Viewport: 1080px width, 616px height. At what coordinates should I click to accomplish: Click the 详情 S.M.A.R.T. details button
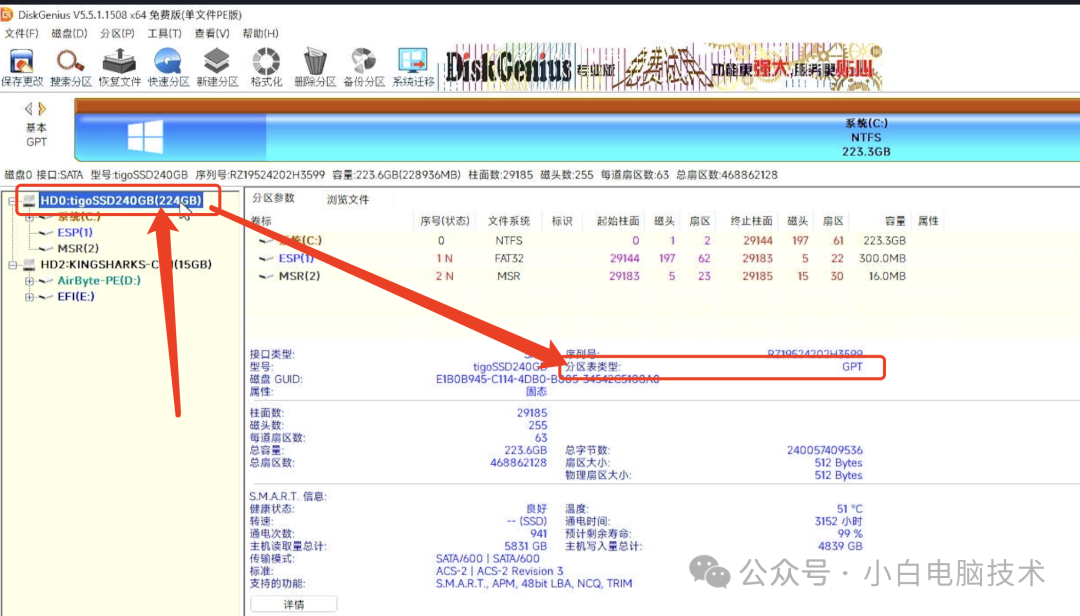(x=294, y=604)
